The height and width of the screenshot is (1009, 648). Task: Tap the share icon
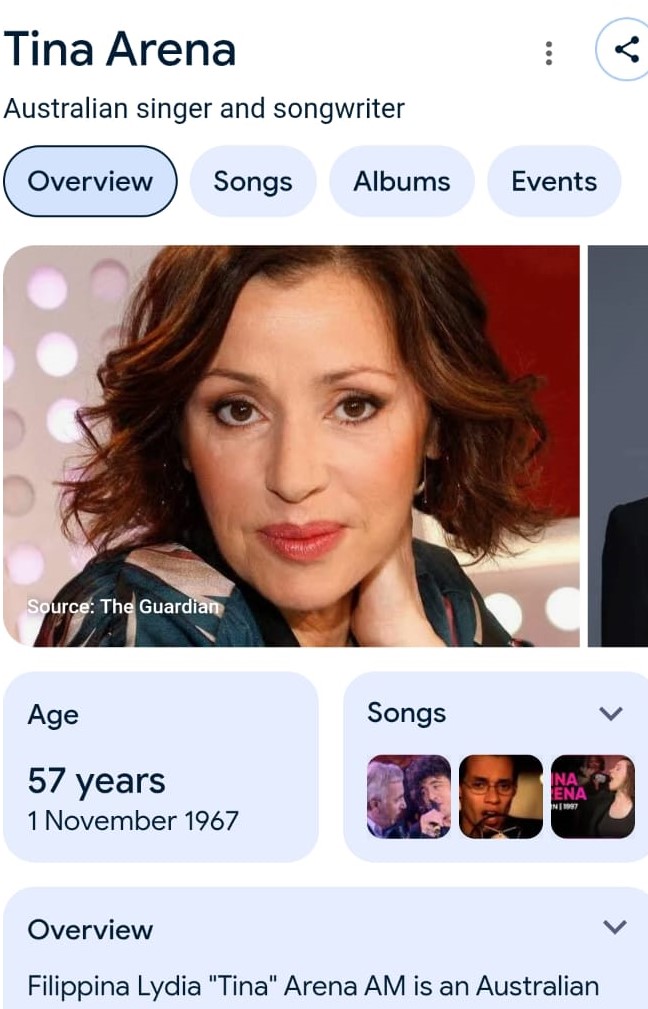(626, 50)
